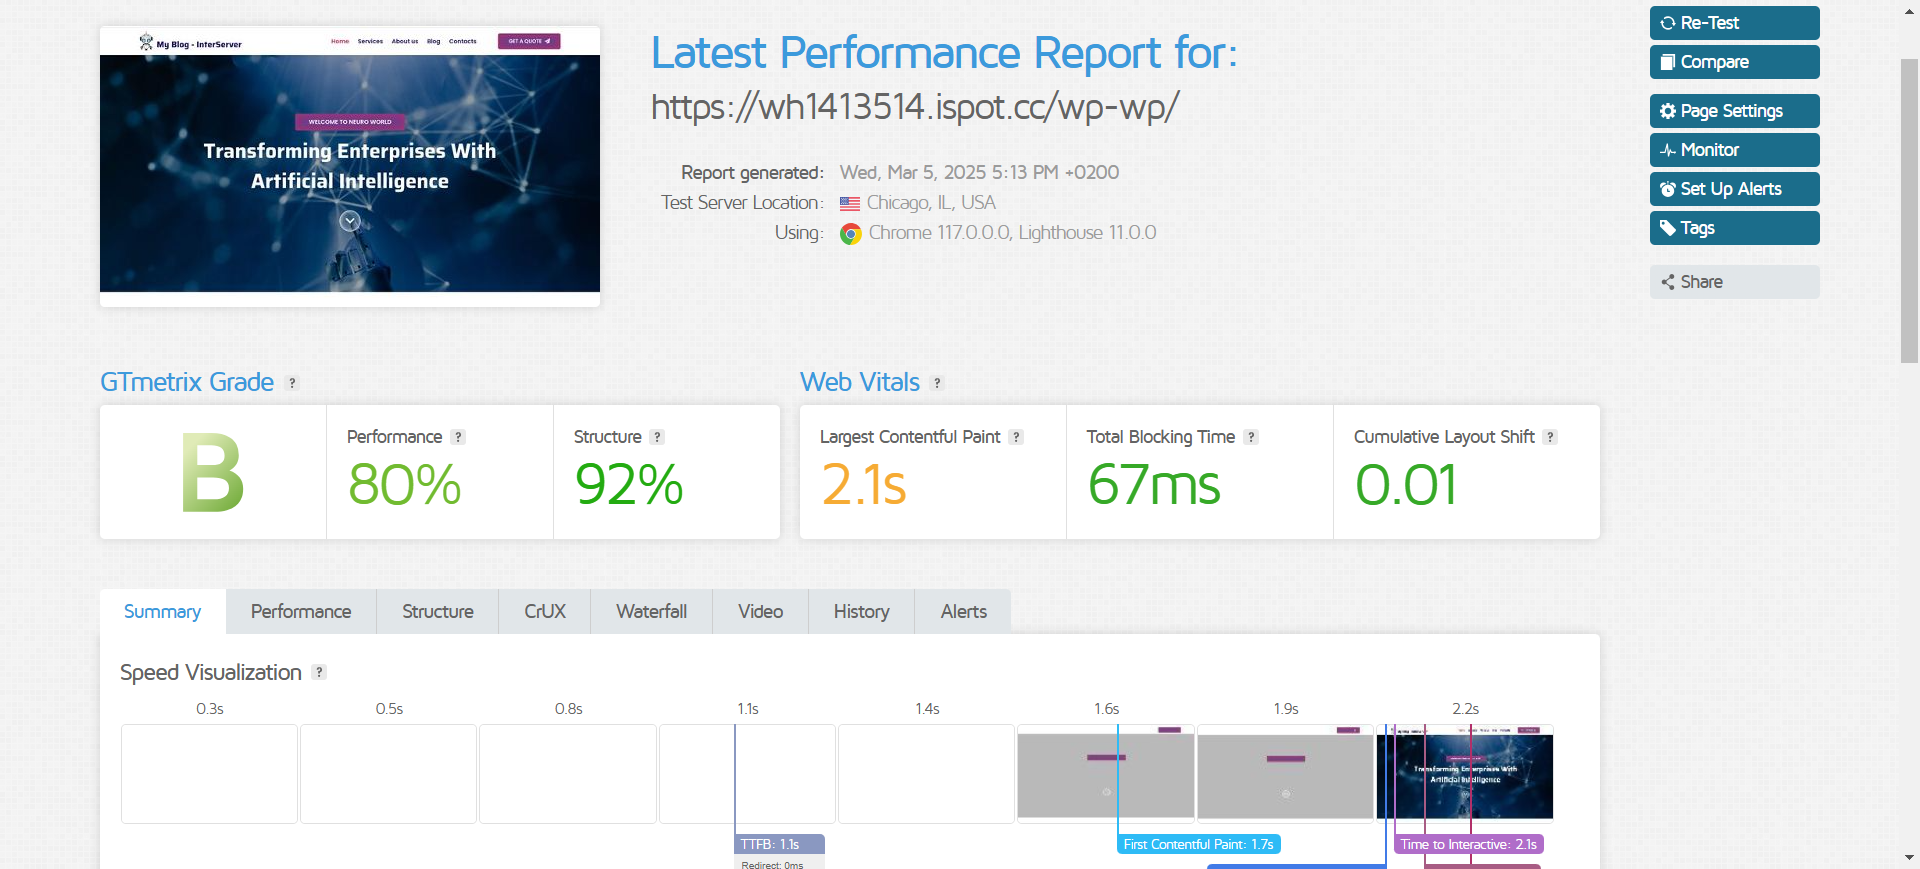Open the Video tab
1920x869 pixels.
(x=760, y=611)
